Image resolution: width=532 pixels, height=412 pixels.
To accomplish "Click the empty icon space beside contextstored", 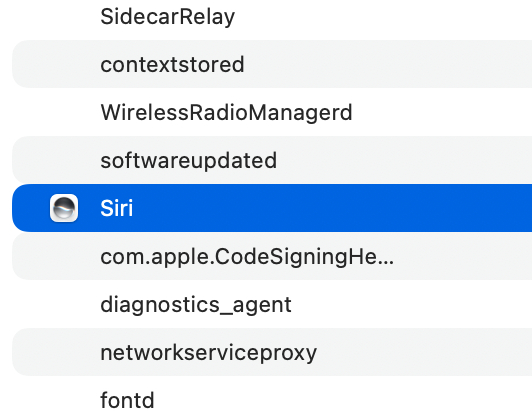I will (64, 64).
